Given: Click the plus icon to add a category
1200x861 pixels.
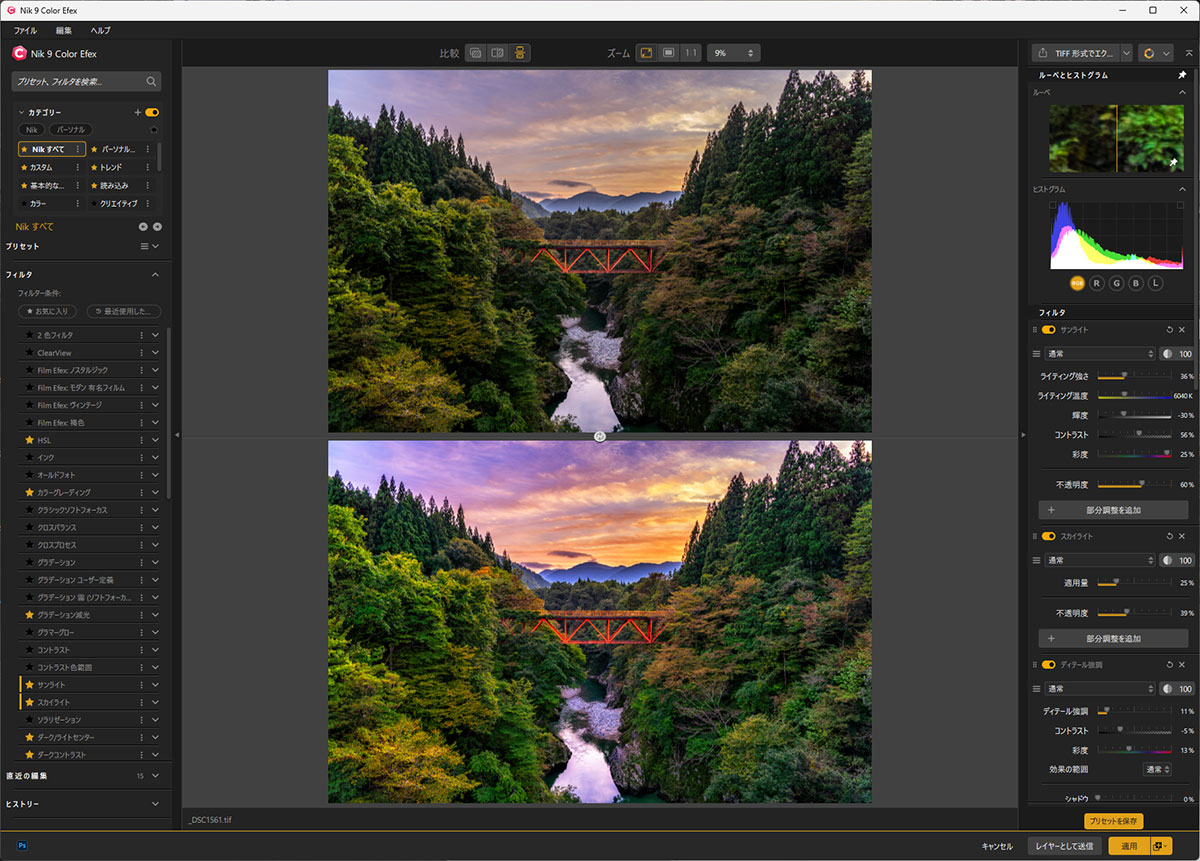Looking at the screenshot, I should 138,112.
